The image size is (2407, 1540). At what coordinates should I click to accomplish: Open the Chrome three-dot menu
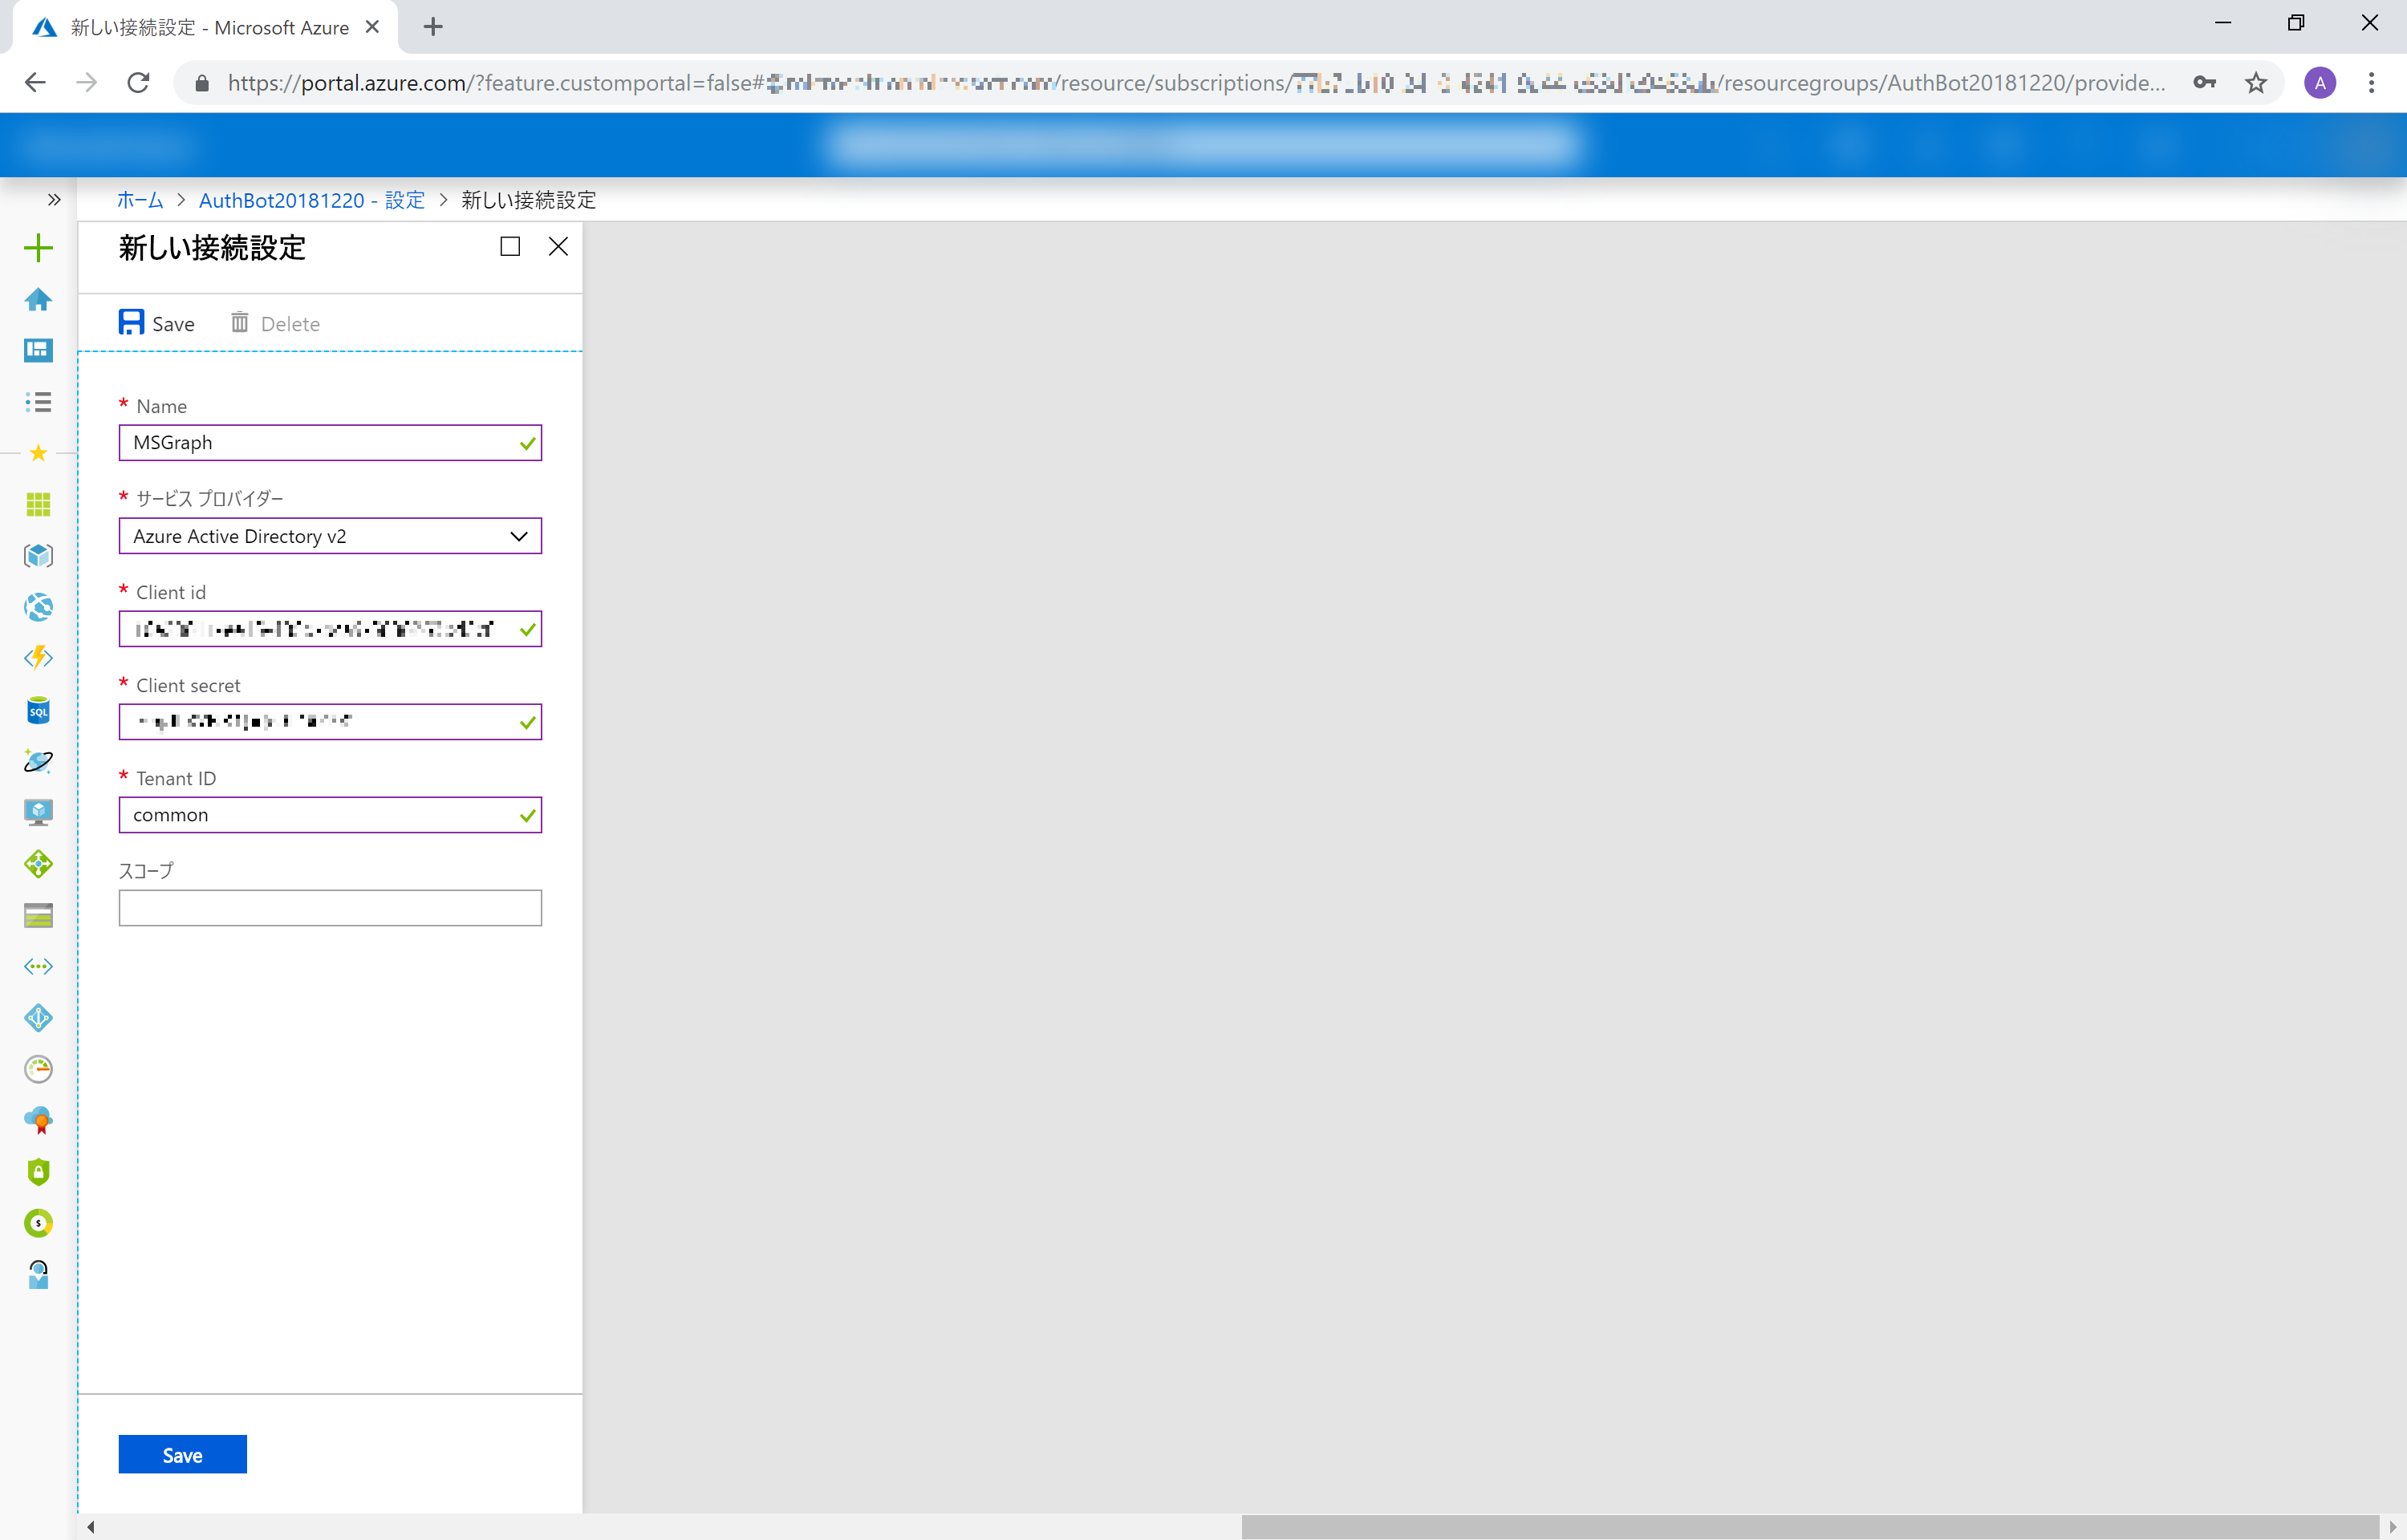(x=2371, y=83)
